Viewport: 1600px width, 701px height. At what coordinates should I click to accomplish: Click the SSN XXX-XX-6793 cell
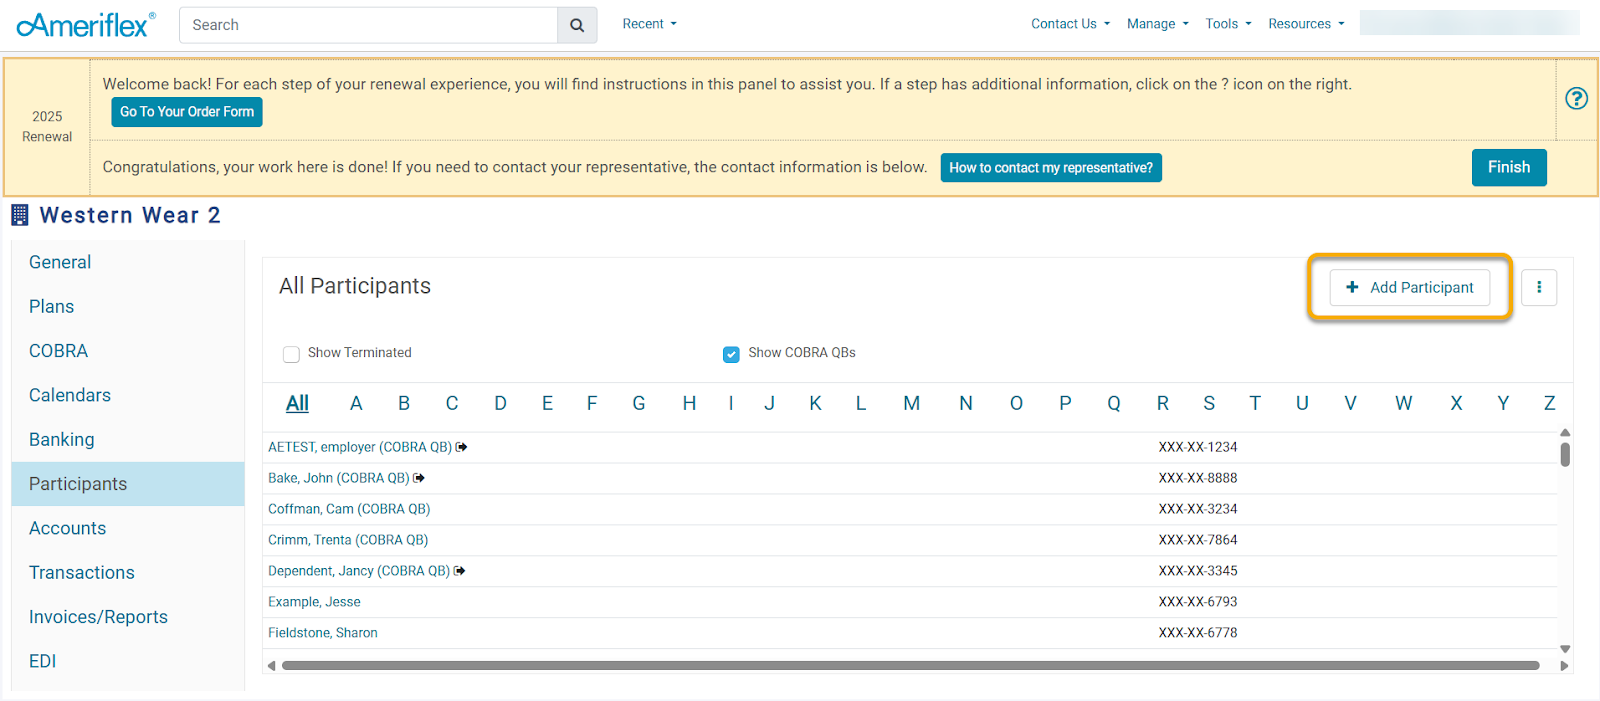1198,602
